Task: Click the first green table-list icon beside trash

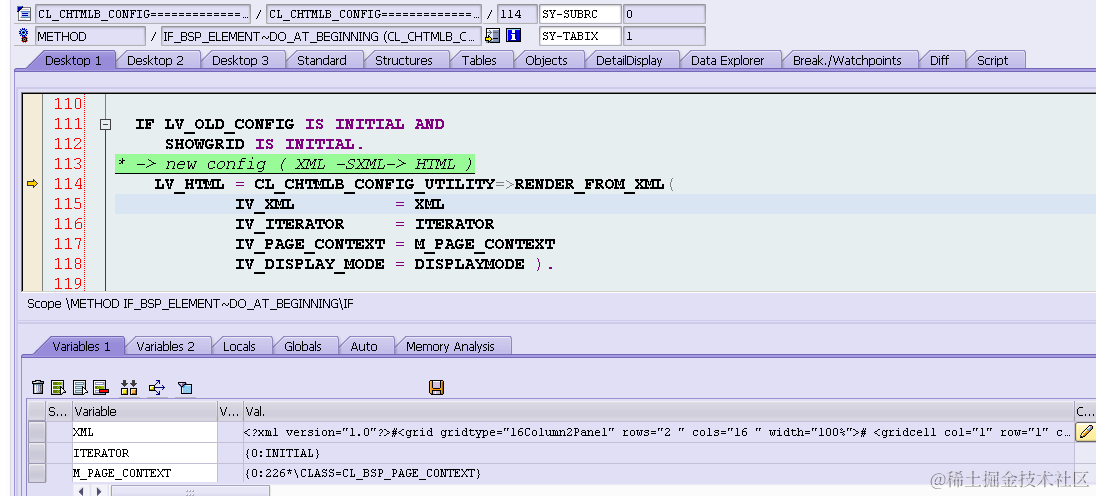Action: tap(59, 387)
